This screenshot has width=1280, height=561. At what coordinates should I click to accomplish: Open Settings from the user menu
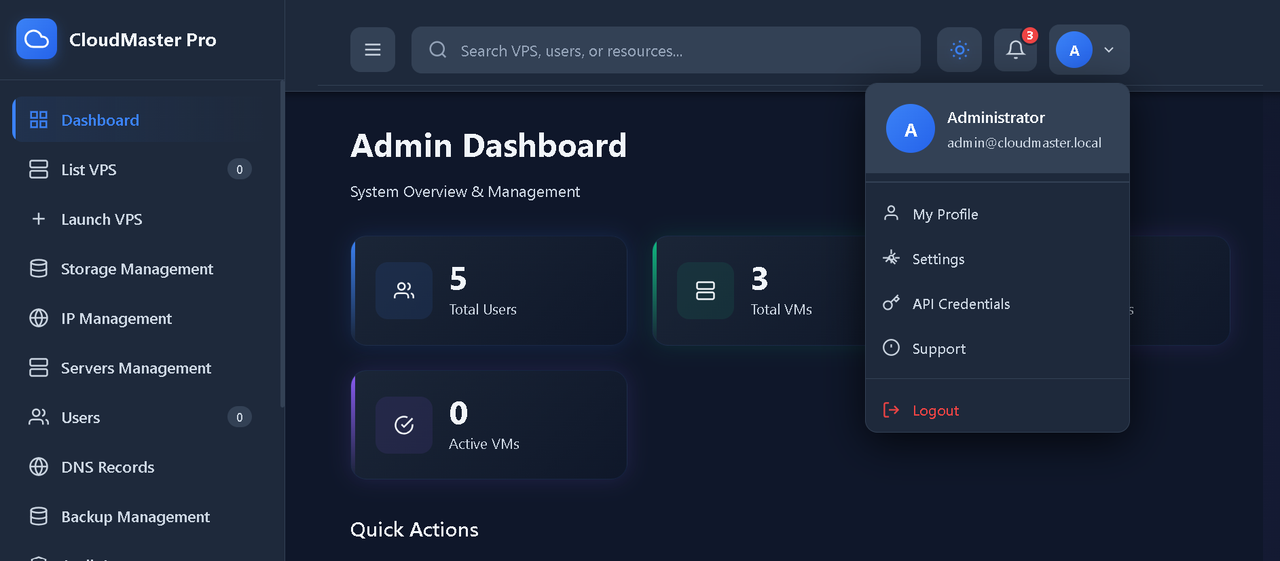[x=997, y=259]
